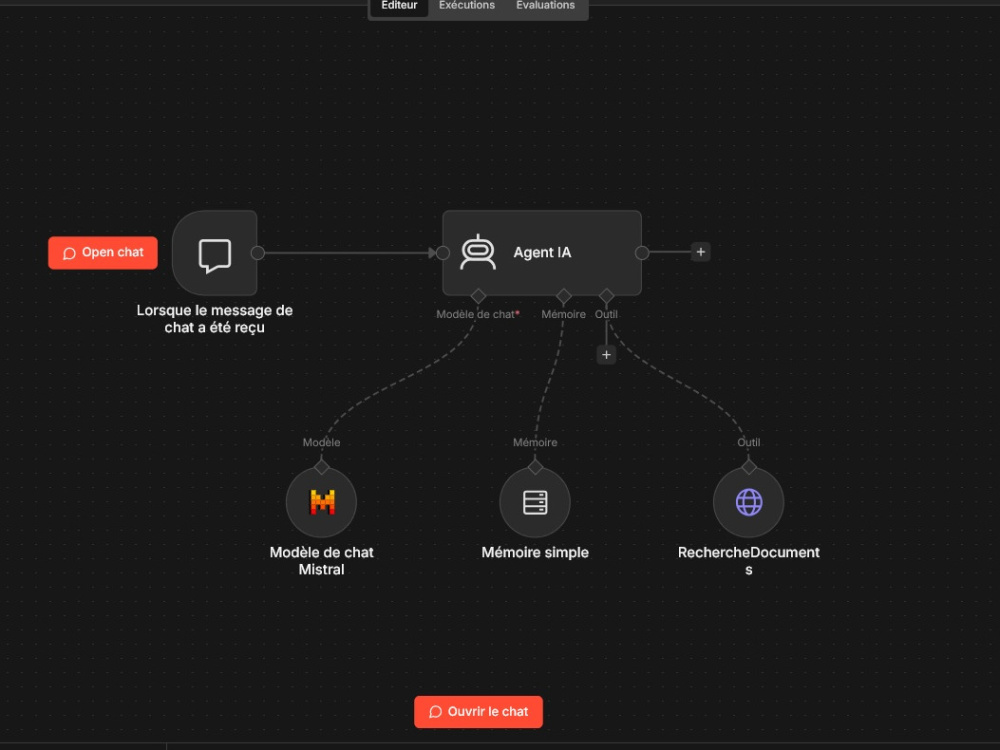
Task: Click the Modèle de chat diamond connector
Action: point(478,296)
